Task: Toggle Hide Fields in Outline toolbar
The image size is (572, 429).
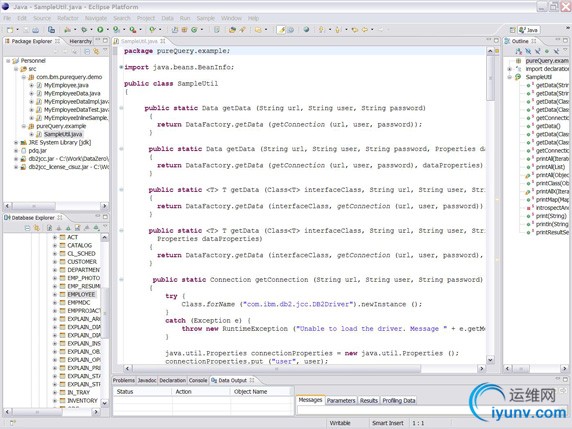Action: pyautogui.click(x=528, y=51)
